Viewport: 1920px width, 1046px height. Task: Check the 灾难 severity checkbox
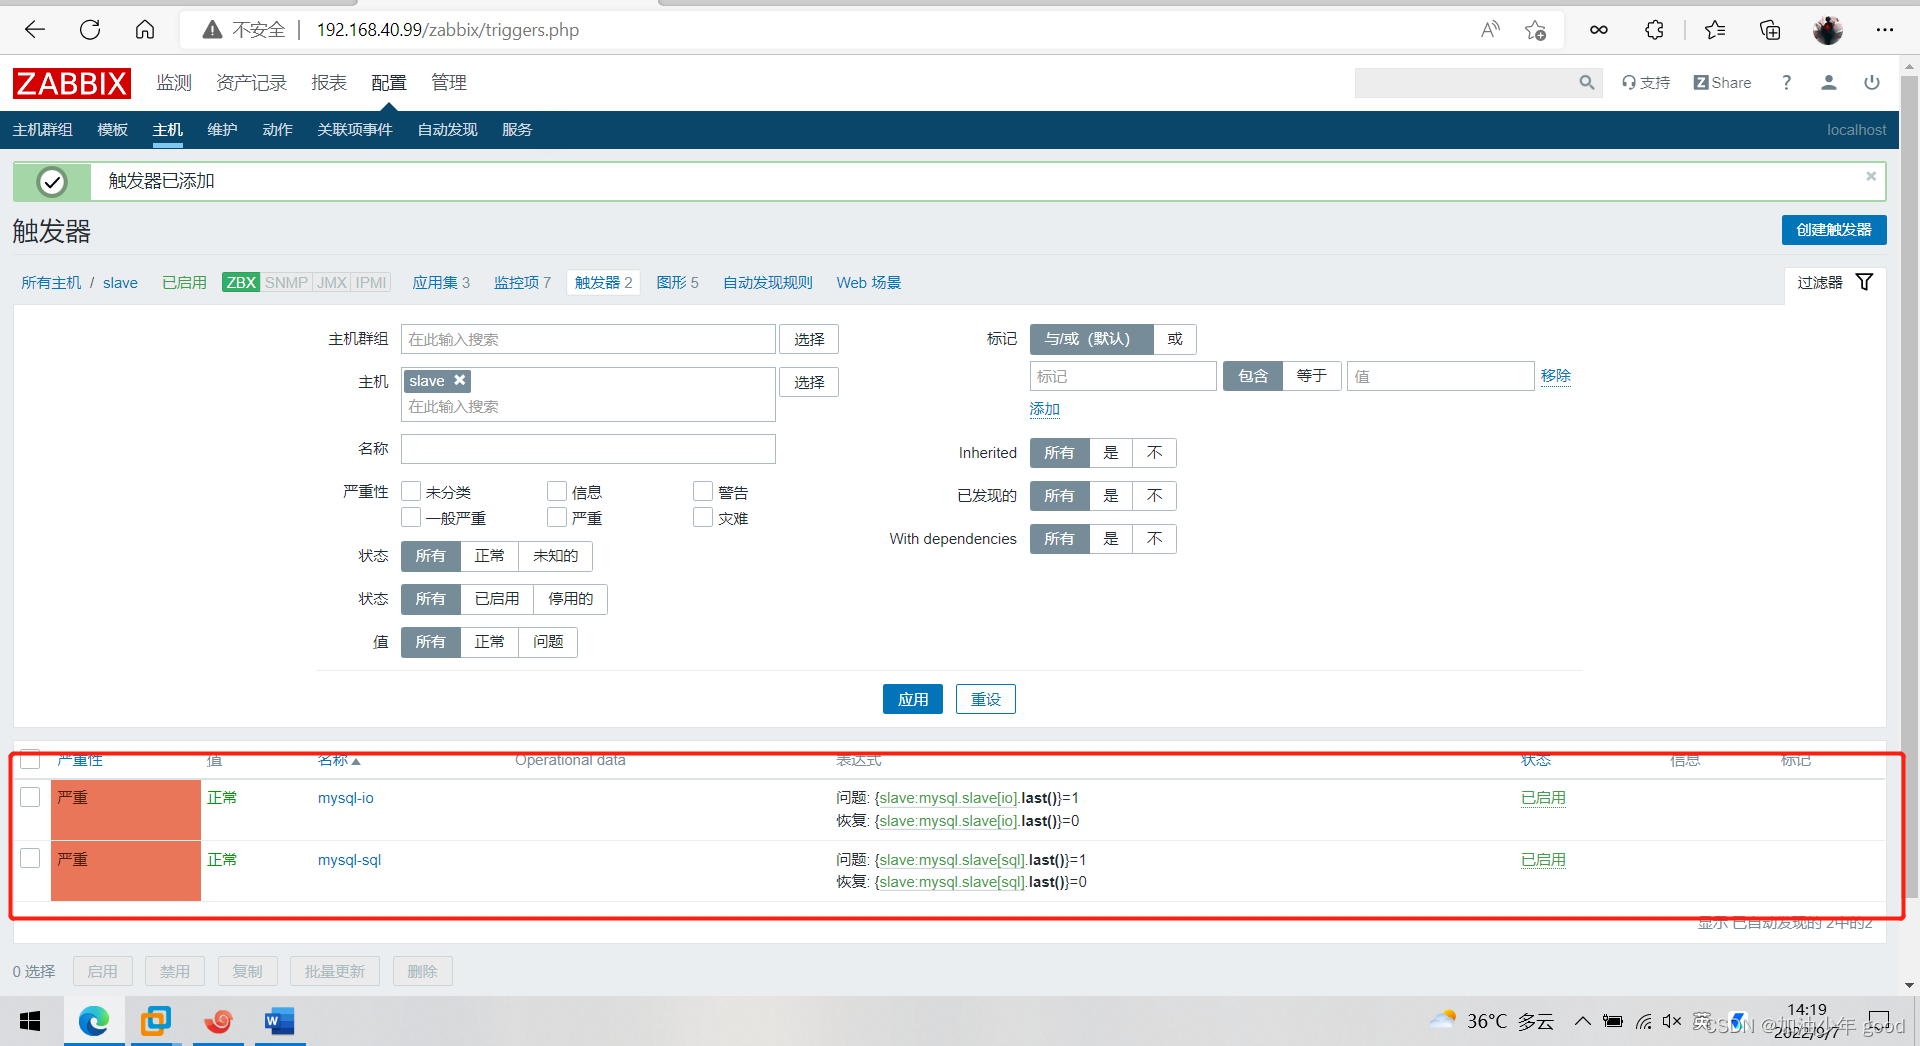point(703,517)
